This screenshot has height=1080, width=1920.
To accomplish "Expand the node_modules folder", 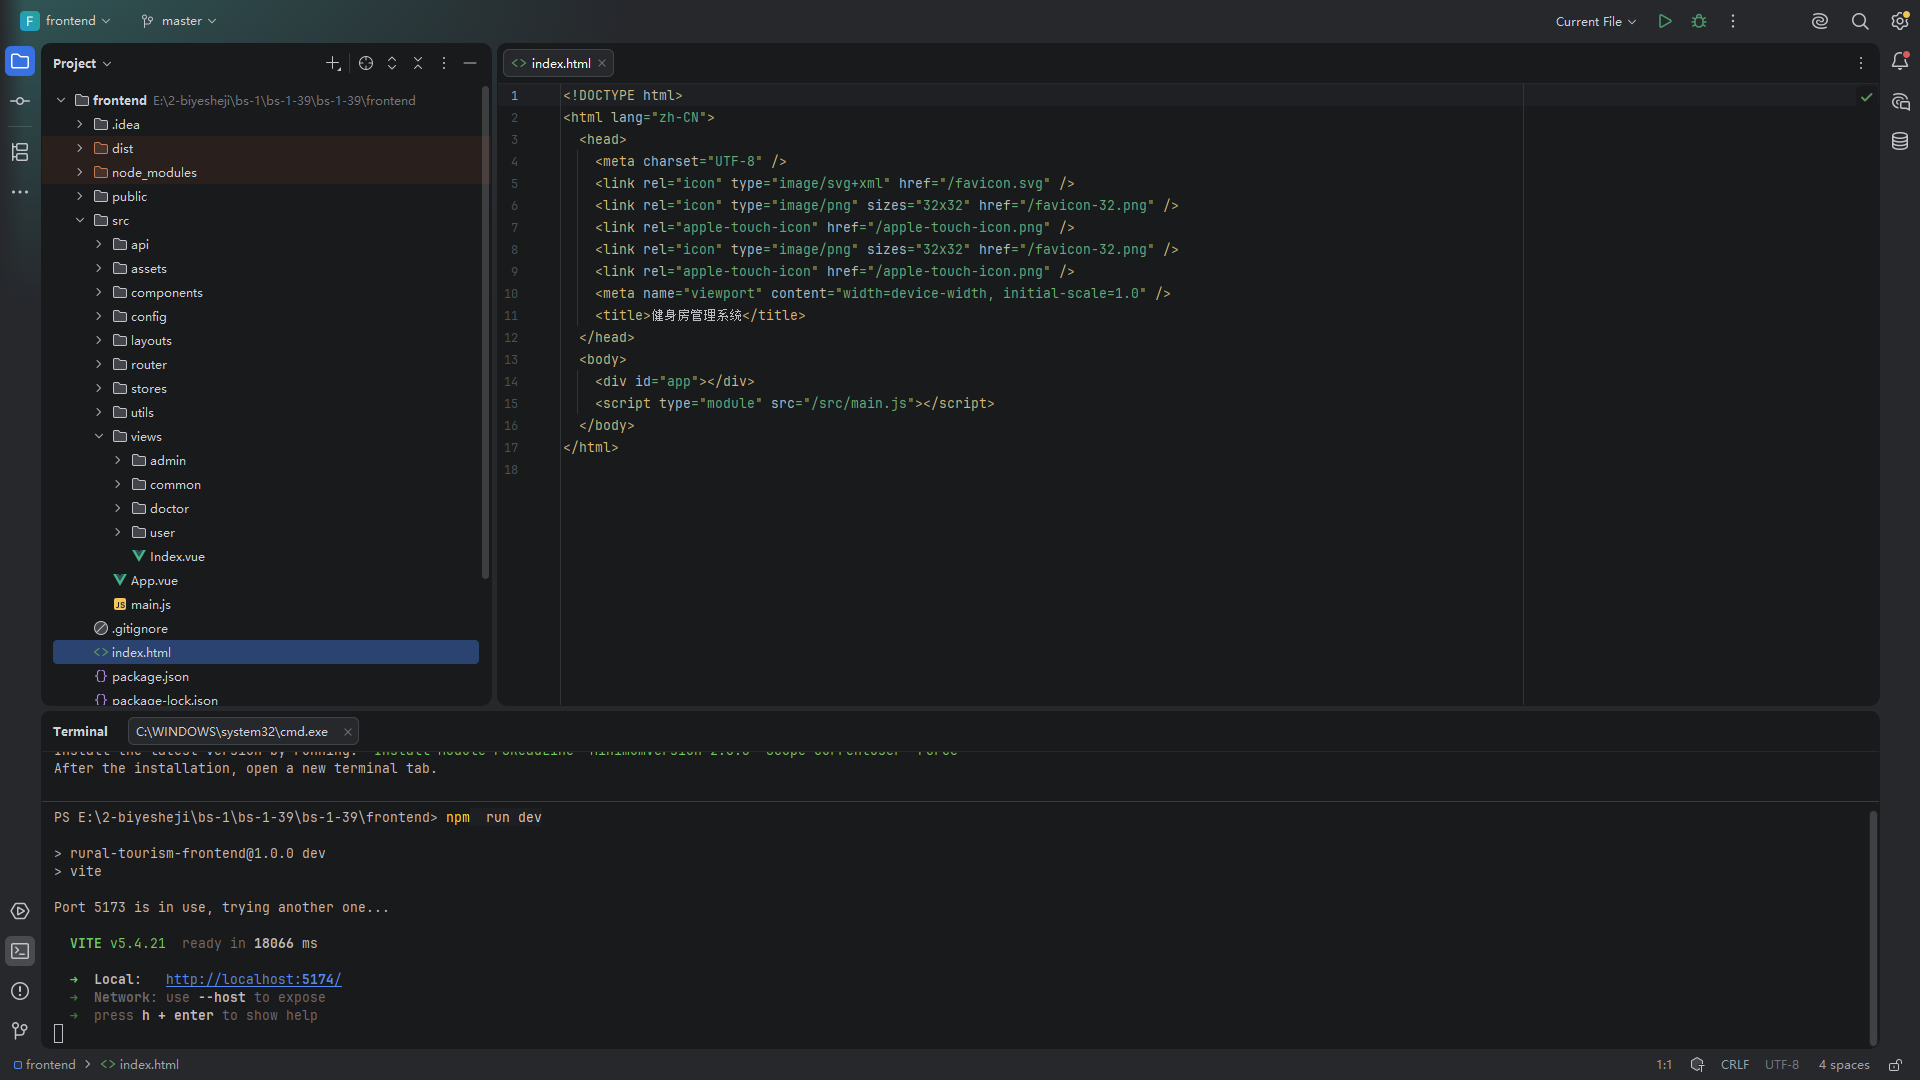I will 80,173.
